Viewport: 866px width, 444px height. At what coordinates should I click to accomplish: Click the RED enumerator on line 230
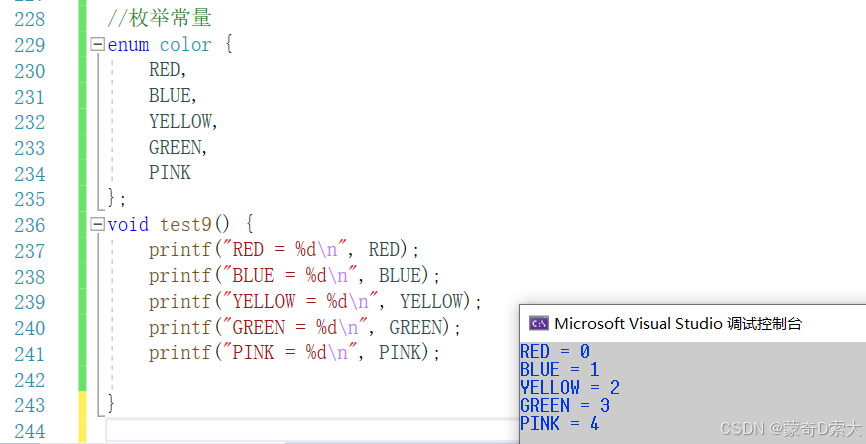click(167, 70)
